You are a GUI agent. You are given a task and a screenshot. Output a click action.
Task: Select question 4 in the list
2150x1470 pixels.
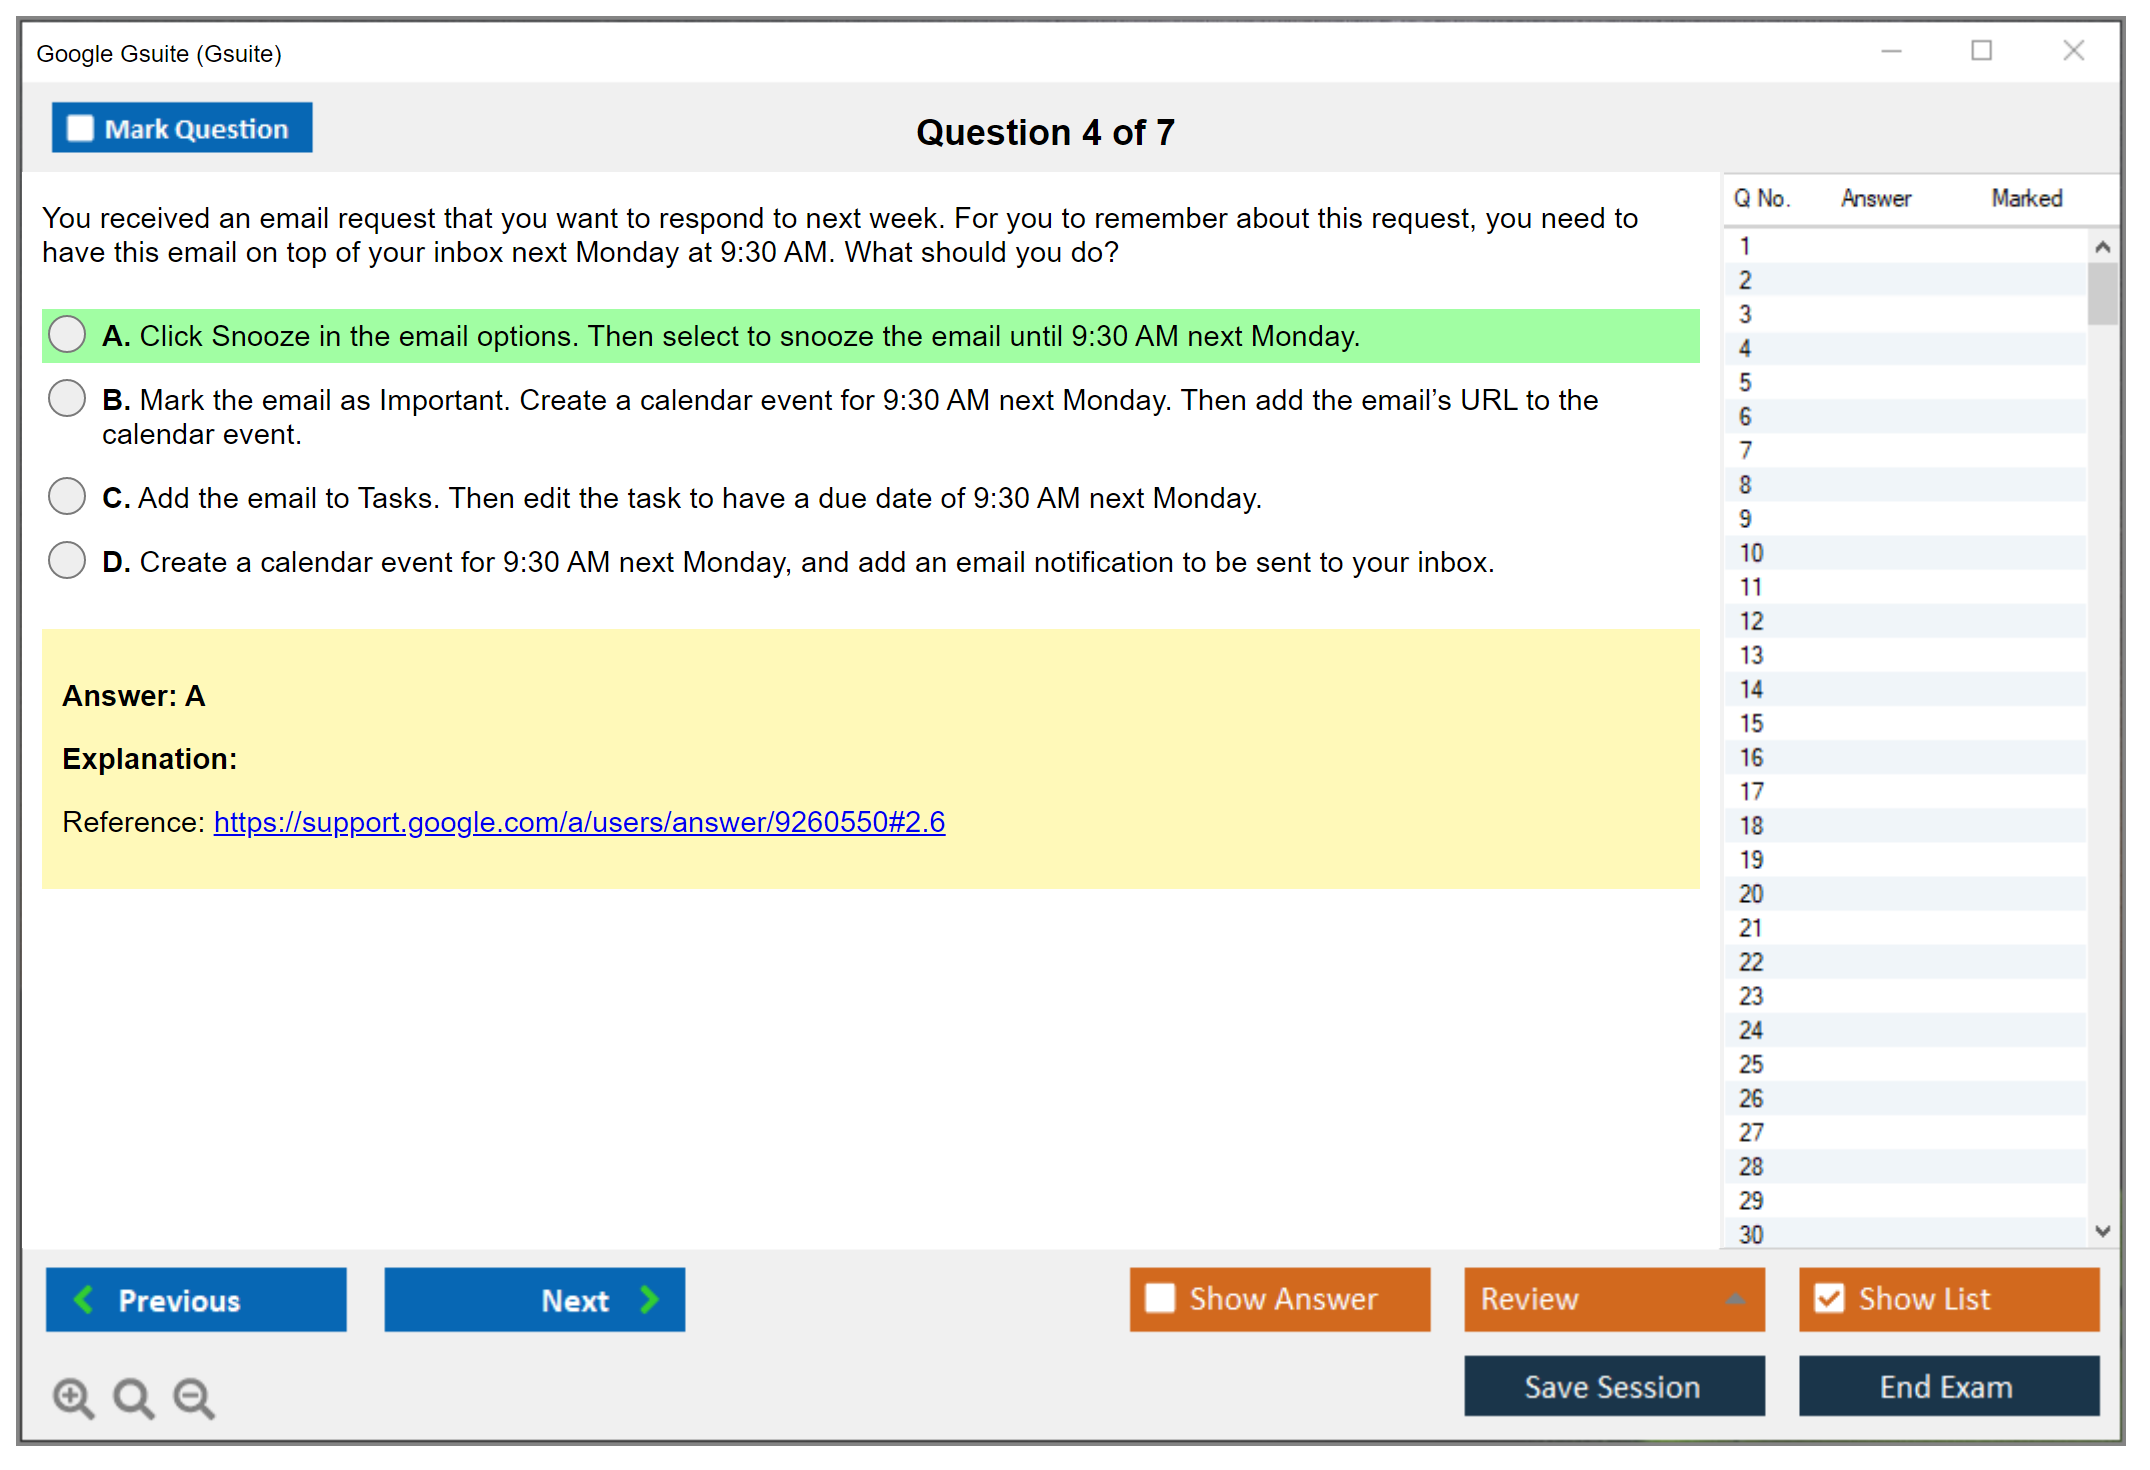(x=1745, y=348)
